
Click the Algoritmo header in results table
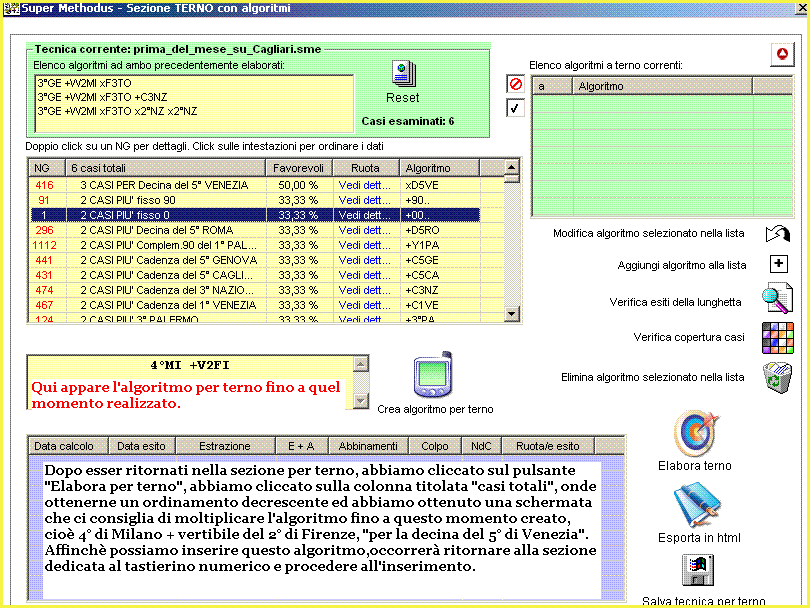[x=440, y=168]
